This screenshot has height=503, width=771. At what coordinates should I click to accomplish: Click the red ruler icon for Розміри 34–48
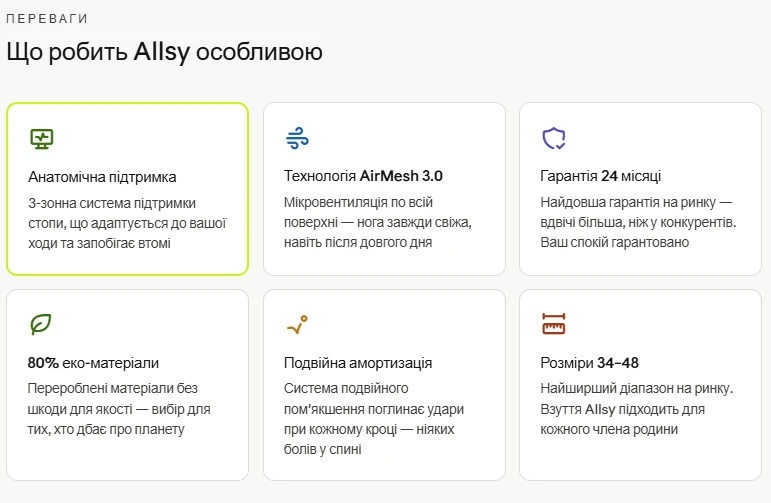[x=554, y=324]
